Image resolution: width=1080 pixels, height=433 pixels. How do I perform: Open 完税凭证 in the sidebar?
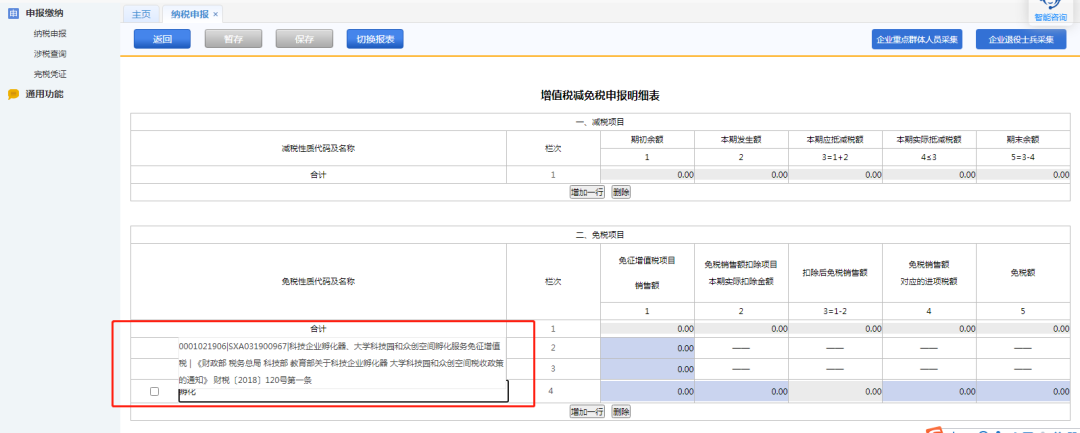[x=50, y=74]
